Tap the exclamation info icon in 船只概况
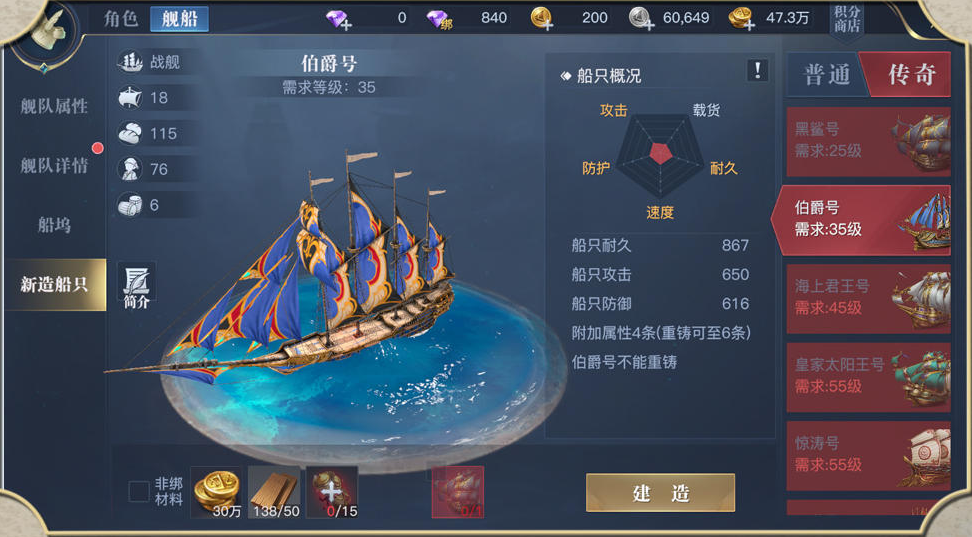Viewport: 972px width, 537px height. point(757,71)
